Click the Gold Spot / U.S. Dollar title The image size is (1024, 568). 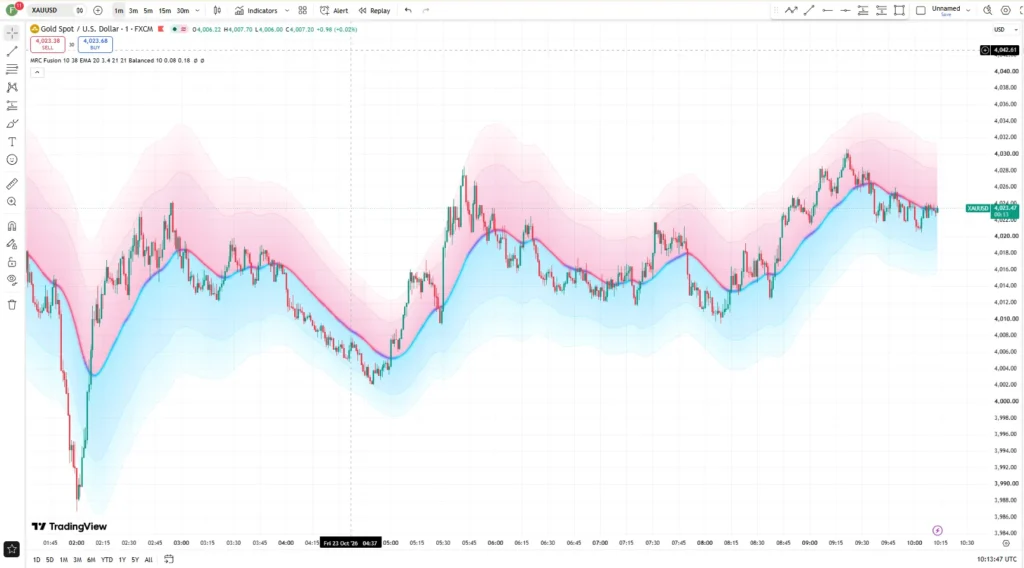[96, 29]
